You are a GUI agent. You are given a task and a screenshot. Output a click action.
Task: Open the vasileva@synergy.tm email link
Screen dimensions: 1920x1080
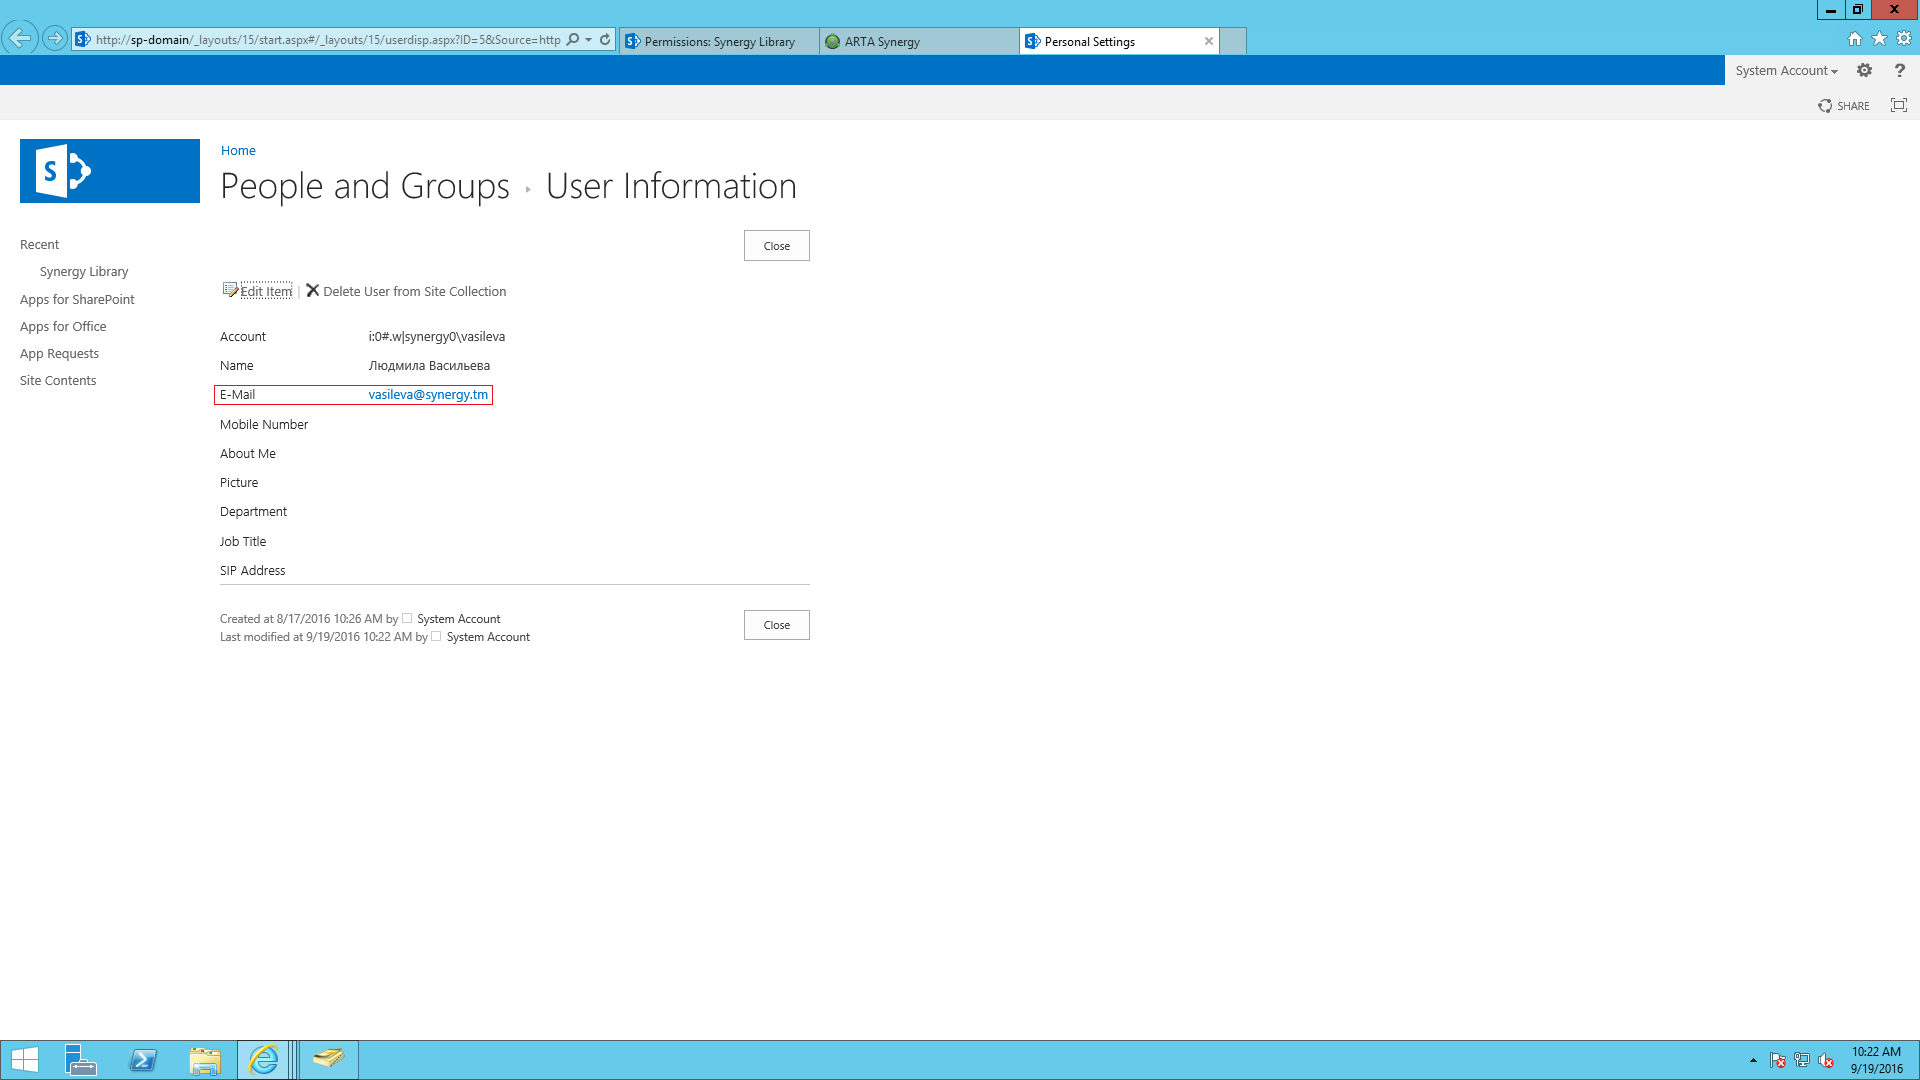(x=428, y=395)
